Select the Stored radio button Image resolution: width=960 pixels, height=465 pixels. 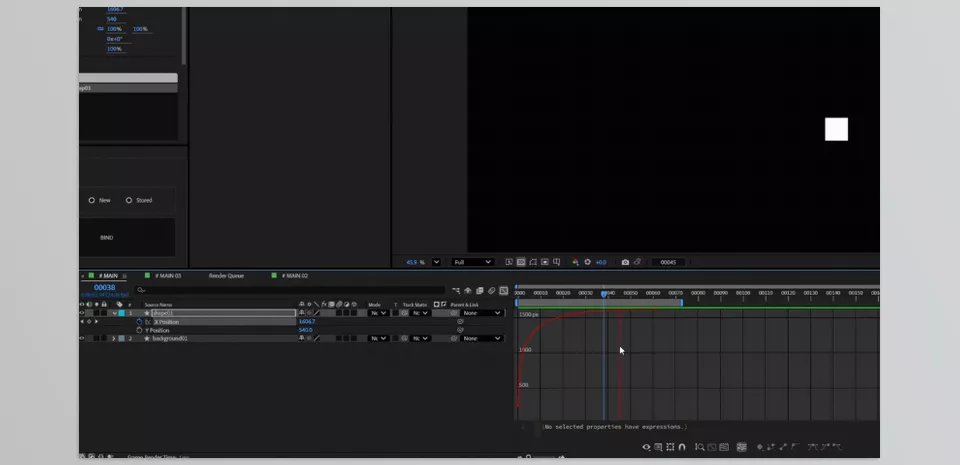click(129, 200)
